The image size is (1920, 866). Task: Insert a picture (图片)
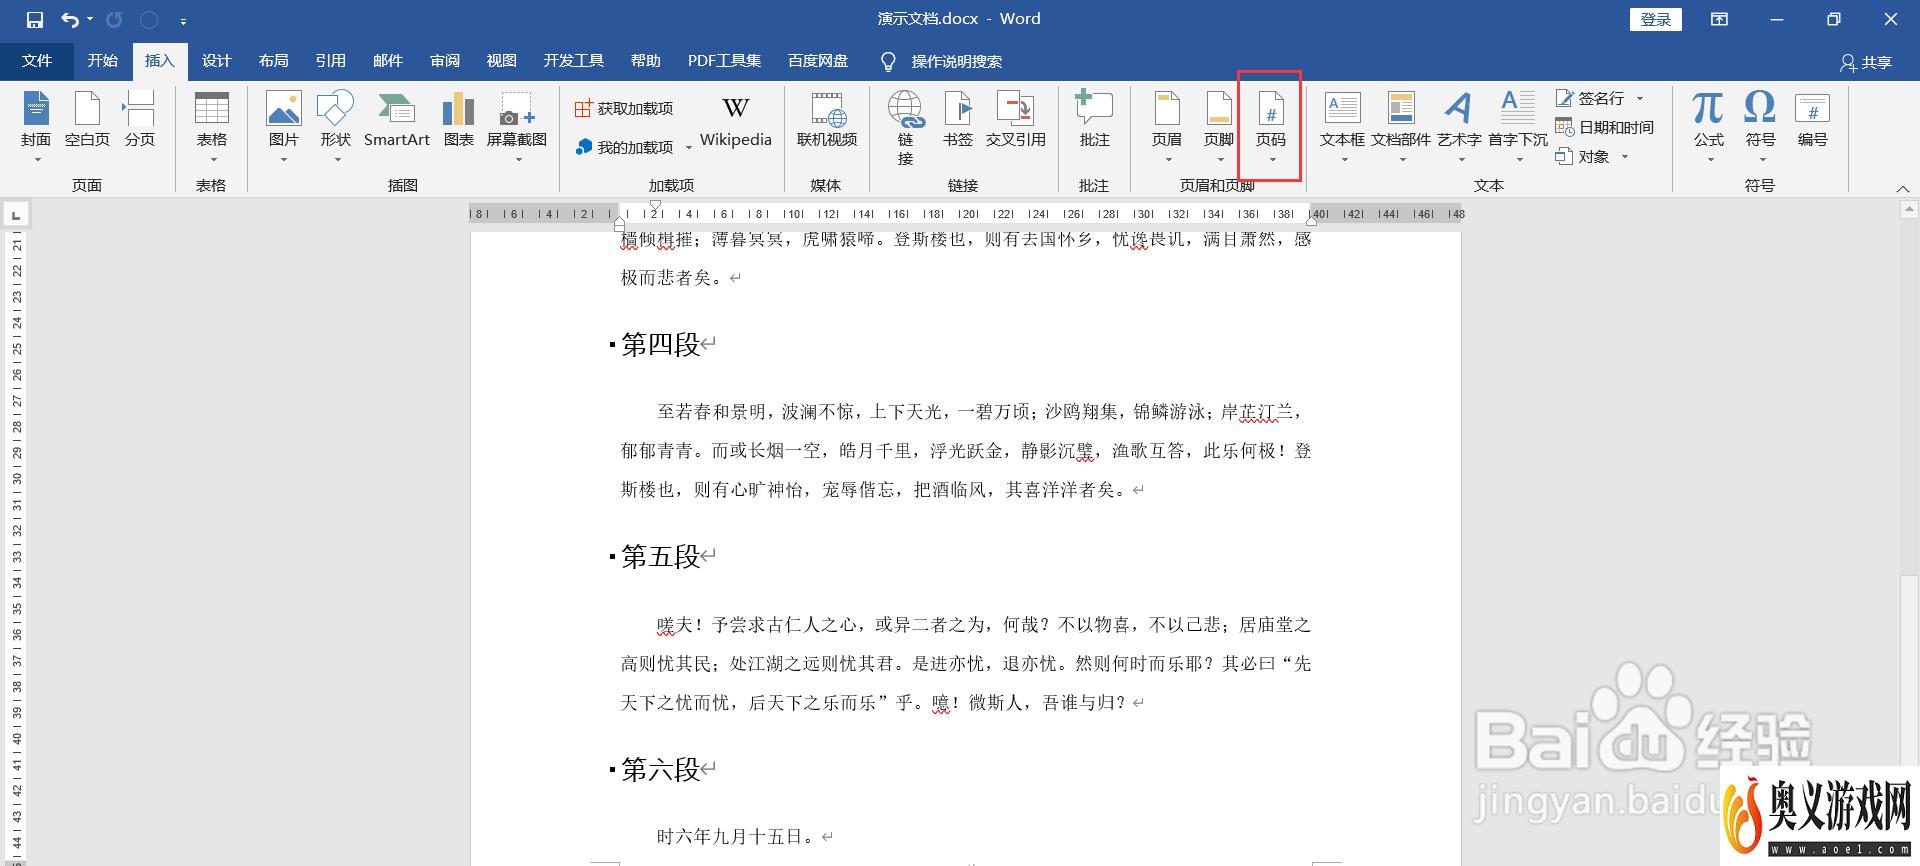click(x=284, y=127)
